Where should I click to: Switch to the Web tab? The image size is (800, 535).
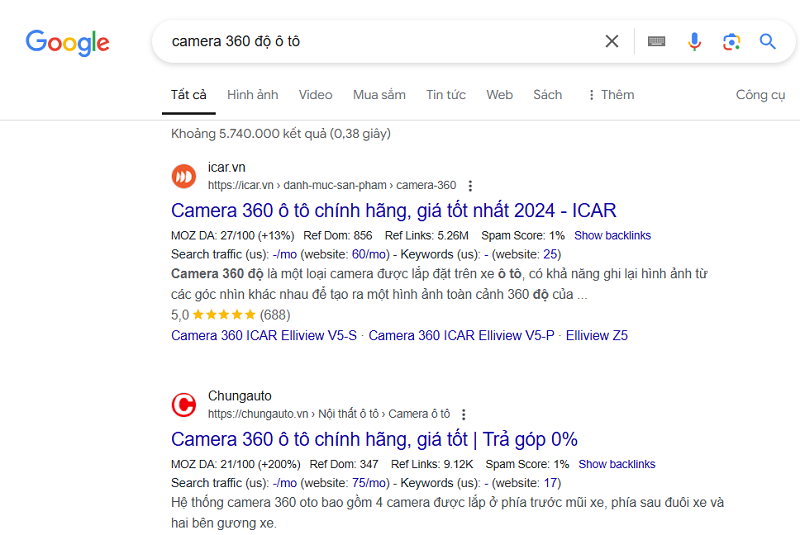coord(499,95)
